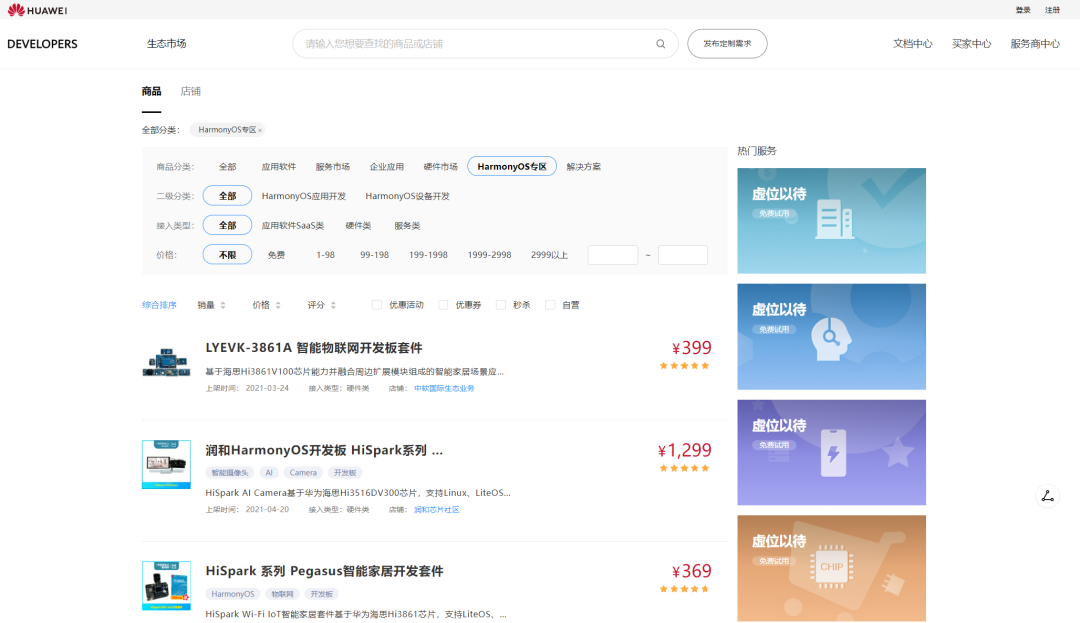This screenshot has height=623, width=1080.
Task: Select price range 99-198
Action: [374, 255]
